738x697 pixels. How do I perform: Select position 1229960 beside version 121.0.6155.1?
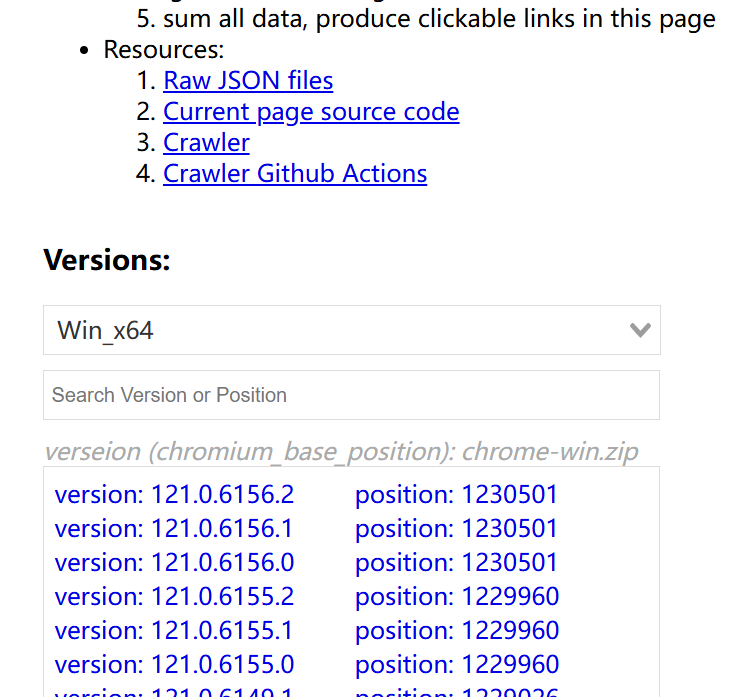click(x=456, y=631)
